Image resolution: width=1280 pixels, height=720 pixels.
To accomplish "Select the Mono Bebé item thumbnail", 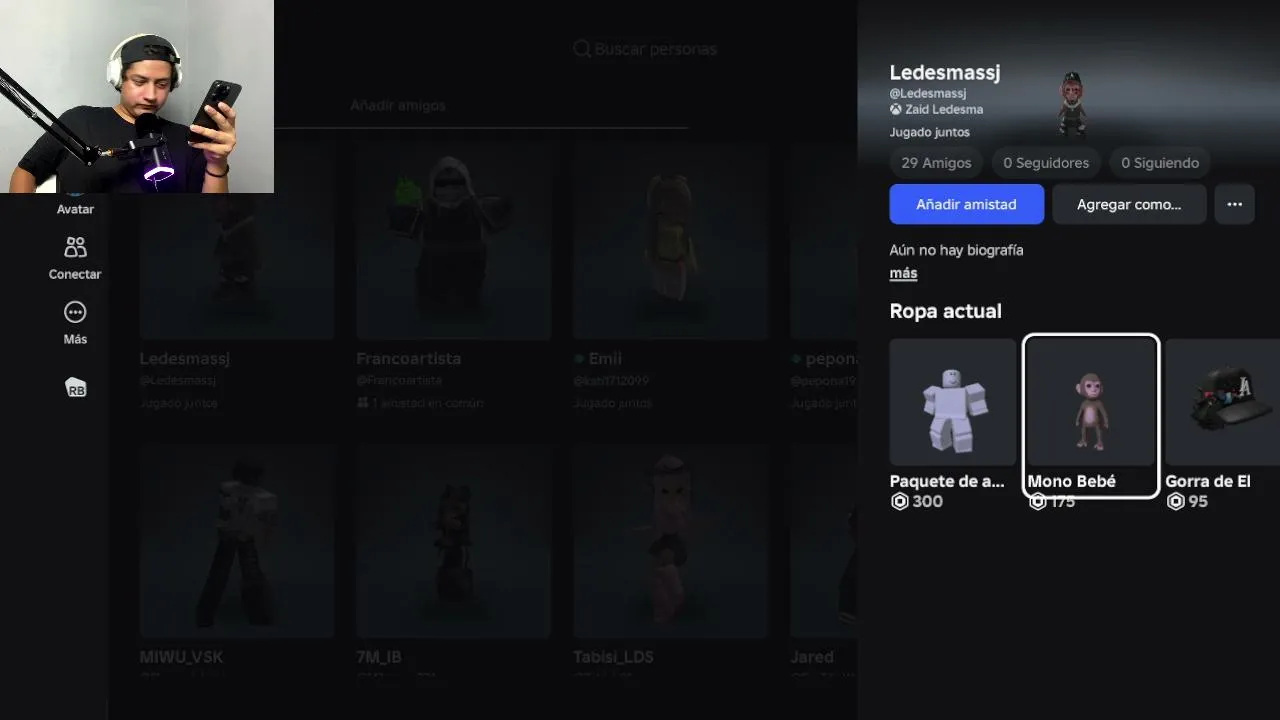I will [1091, 402].
